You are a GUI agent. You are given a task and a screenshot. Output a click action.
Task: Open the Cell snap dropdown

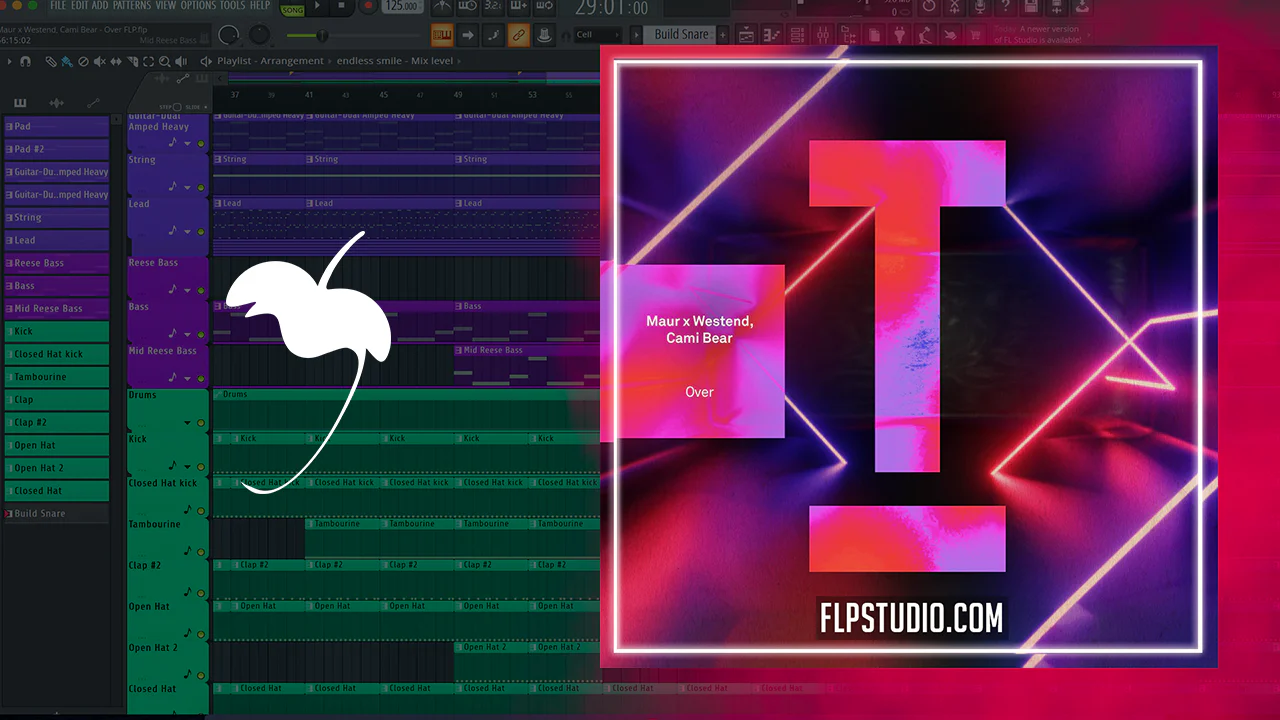pos(598,35)
